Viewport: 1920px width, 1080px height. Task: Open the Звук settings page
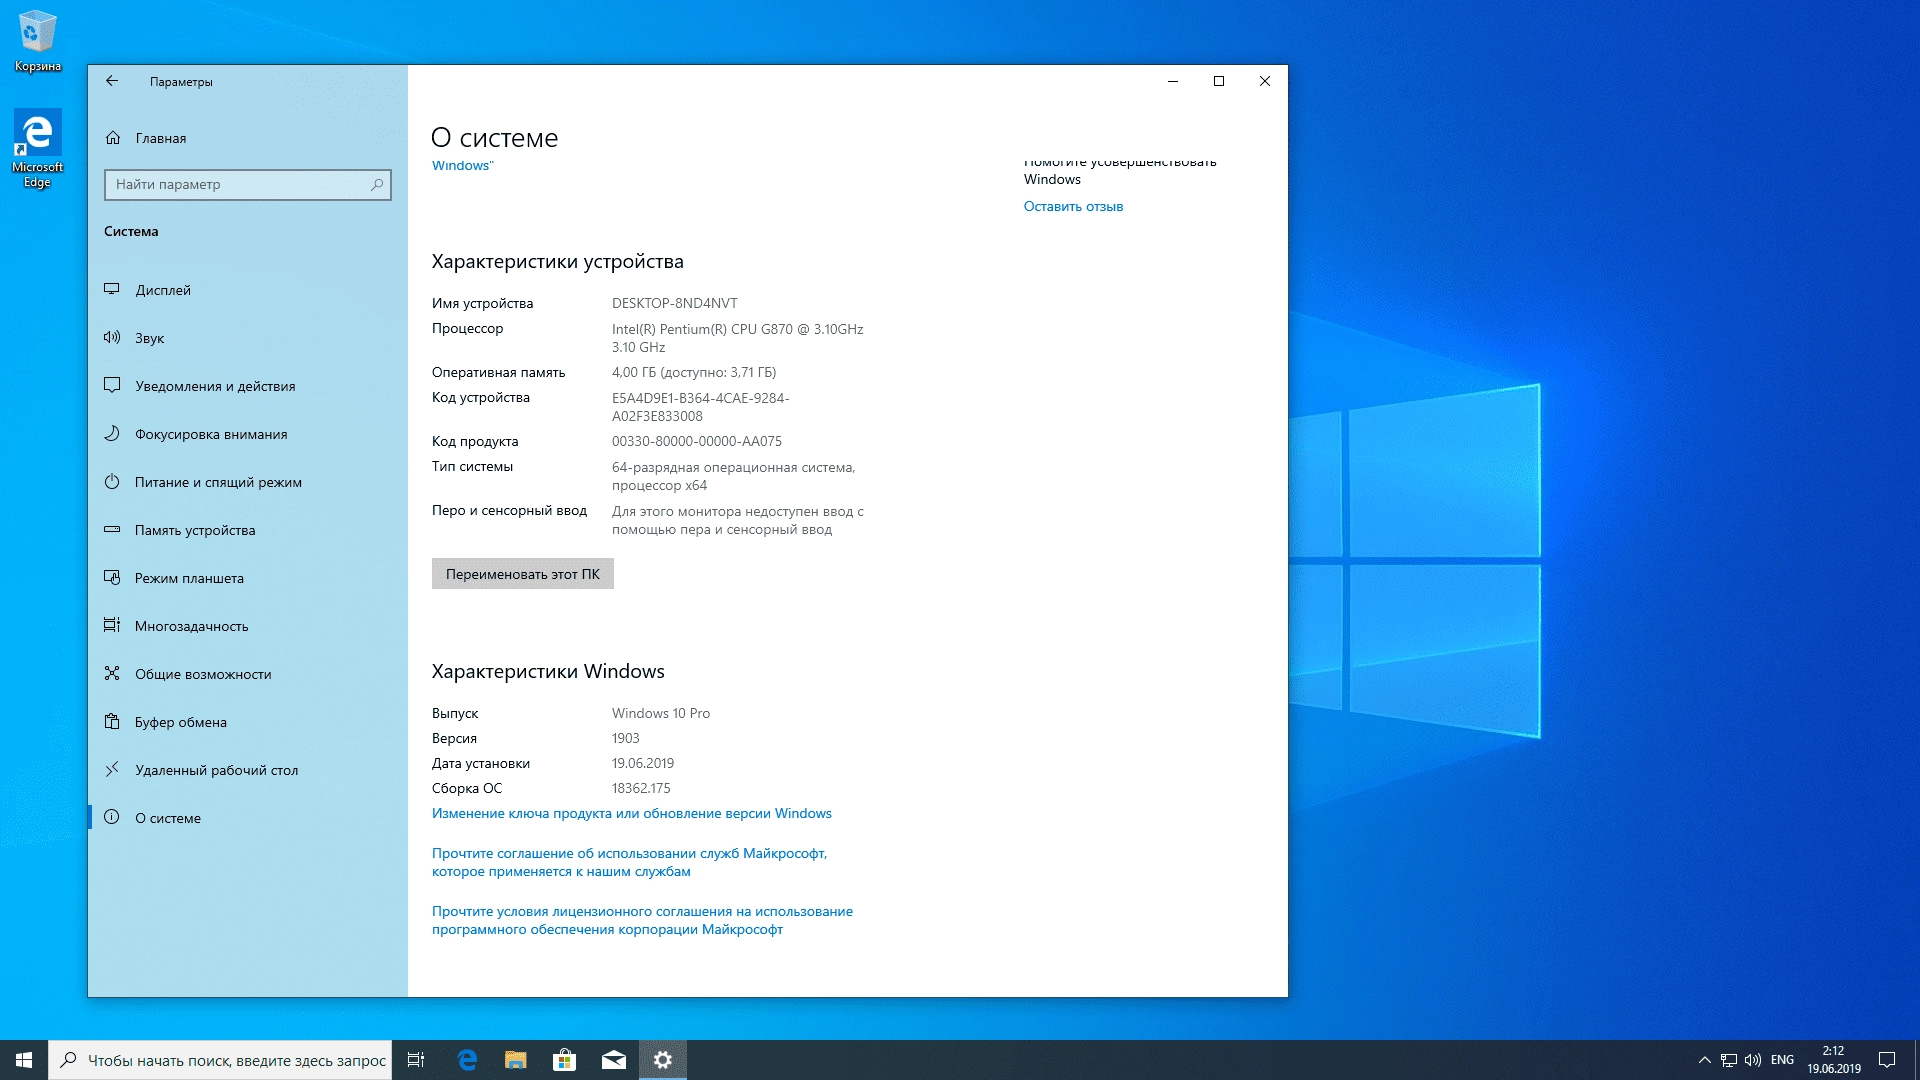coord(247,338)
